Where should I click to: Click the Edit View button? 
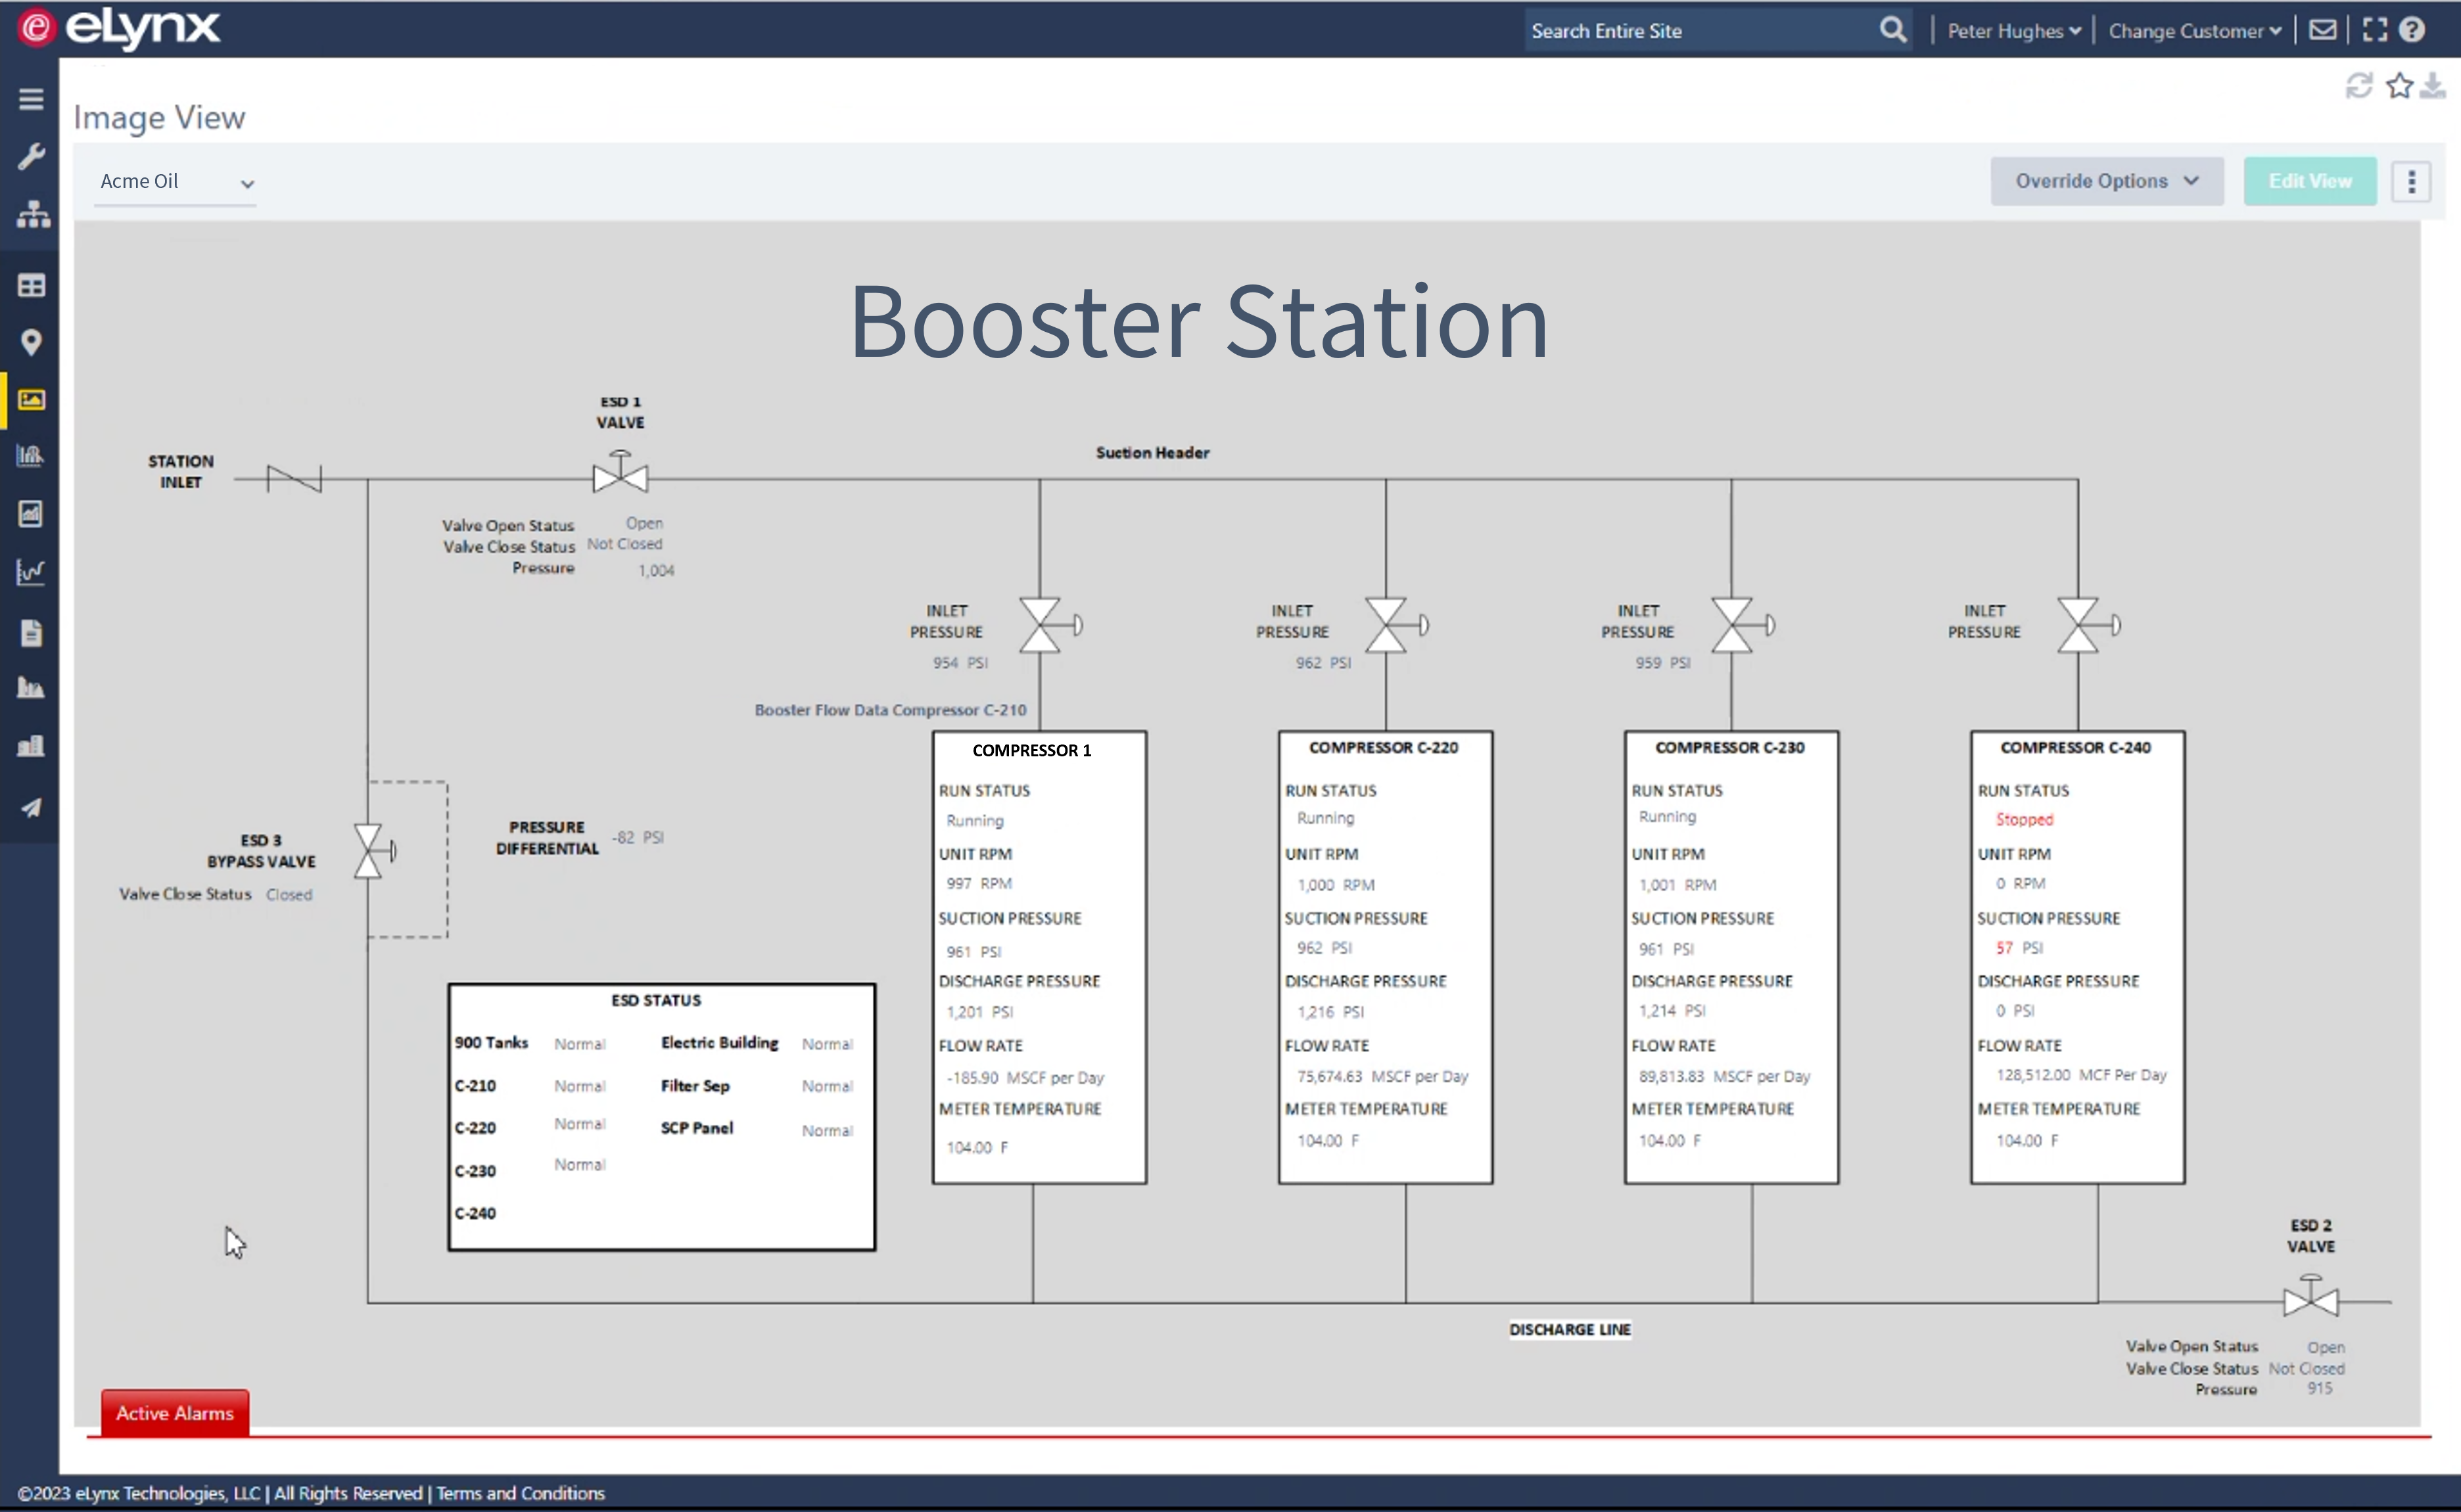click(x=2309, y=181)
